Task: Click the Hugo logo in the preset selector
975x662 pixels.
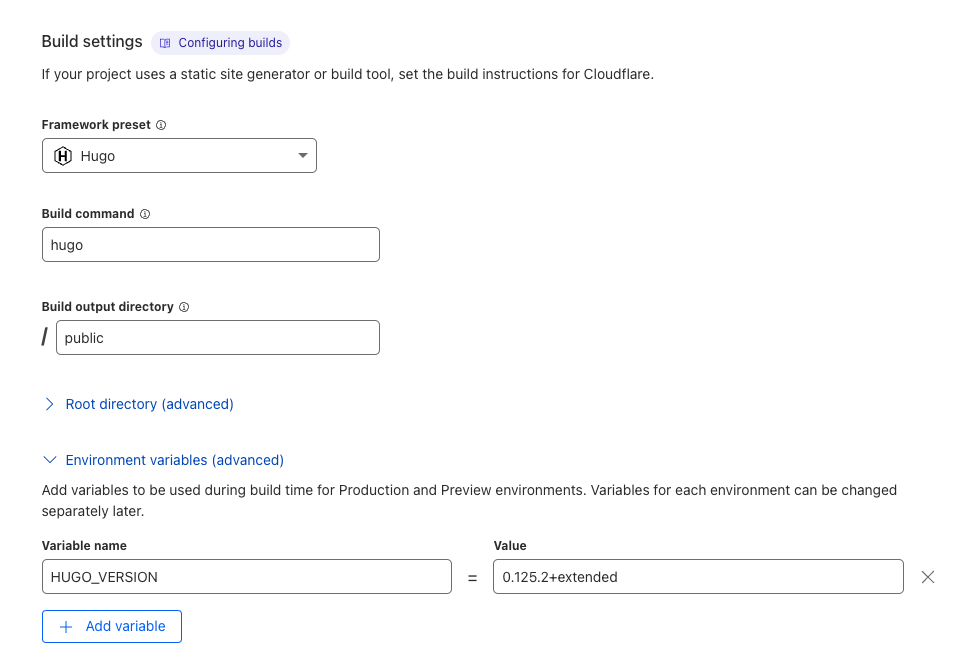Action: [63, 156]
